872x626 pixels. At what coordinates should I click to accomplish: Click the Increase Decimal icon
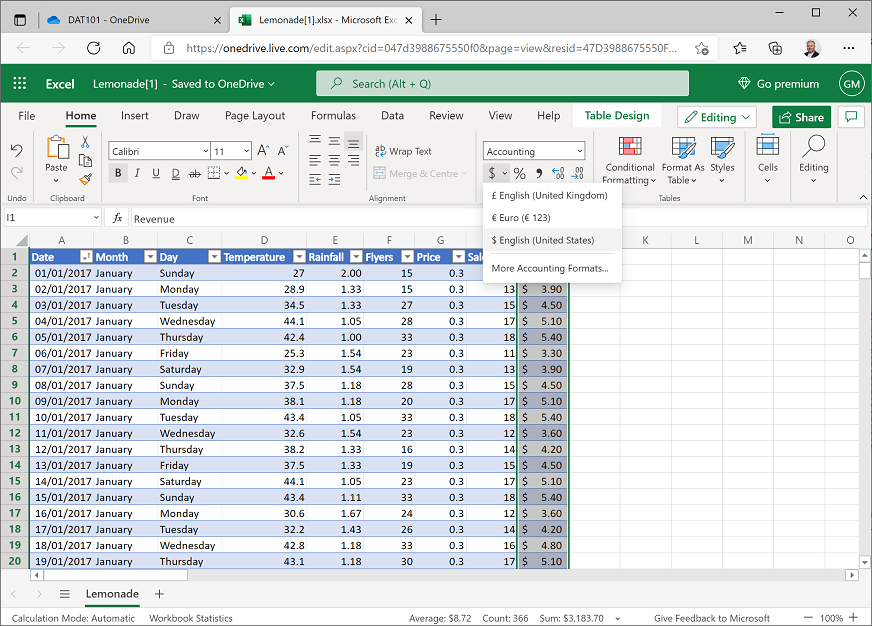(558, 172)
